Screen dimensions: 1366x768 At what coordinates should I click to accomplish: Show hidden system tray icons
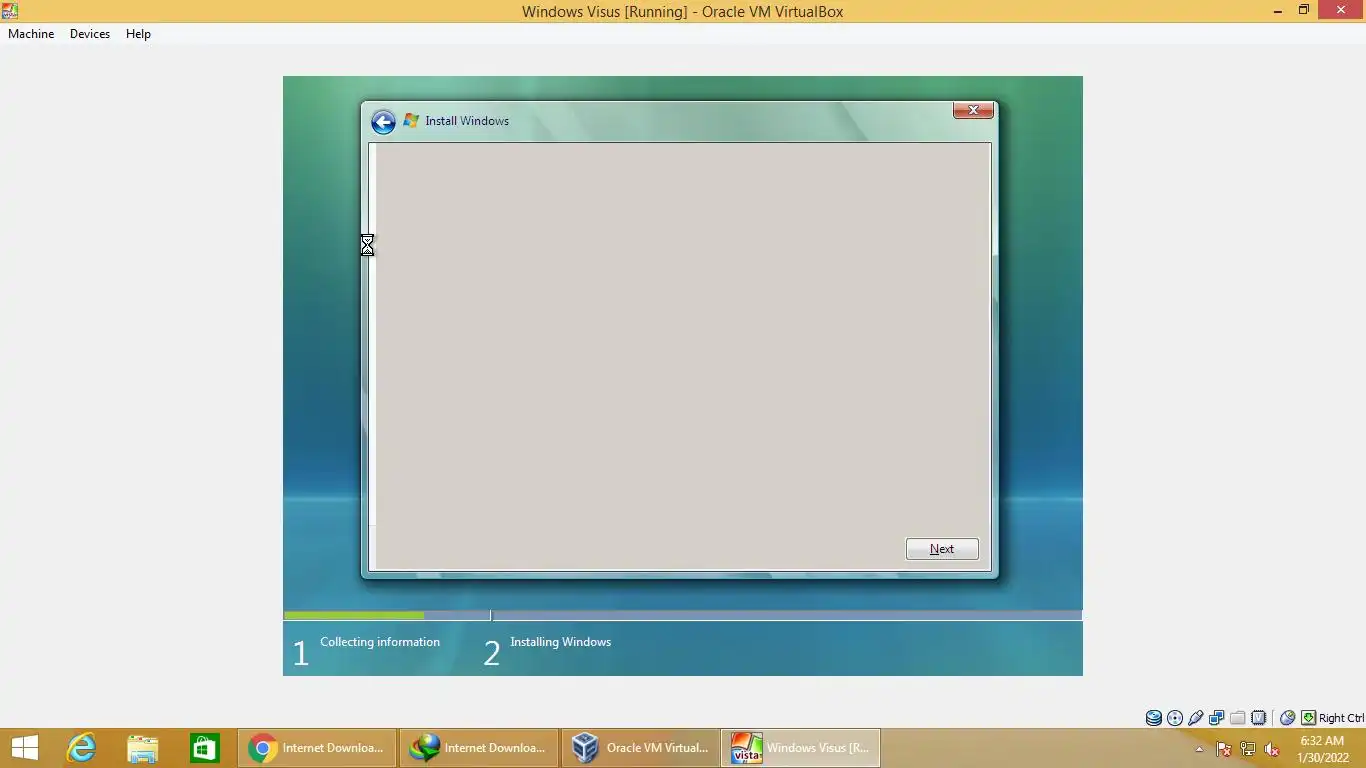click(x=1200, y=749)
